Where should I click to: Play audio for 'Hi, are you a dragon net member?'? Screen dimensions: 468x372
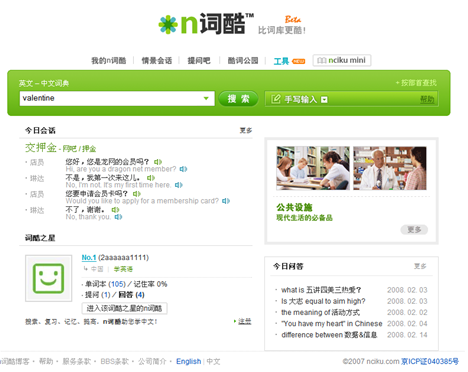point(183,169)
